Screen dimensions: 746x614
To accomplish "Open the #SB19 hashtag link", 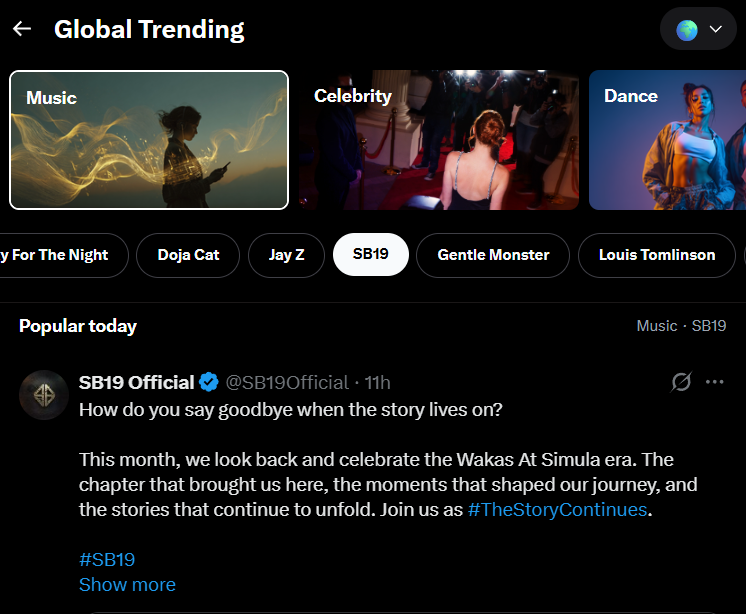I will 107,560.
